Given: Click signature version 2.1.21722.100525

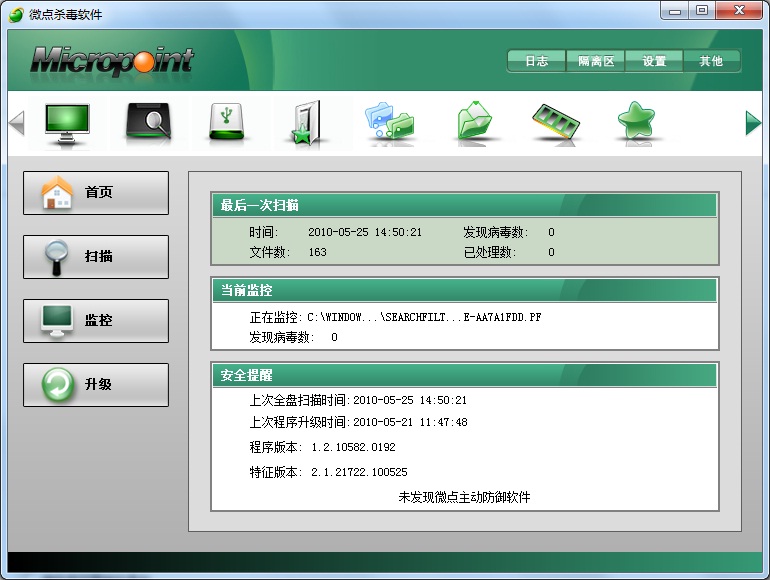Looking at the screenshot, I should (359, 472).
